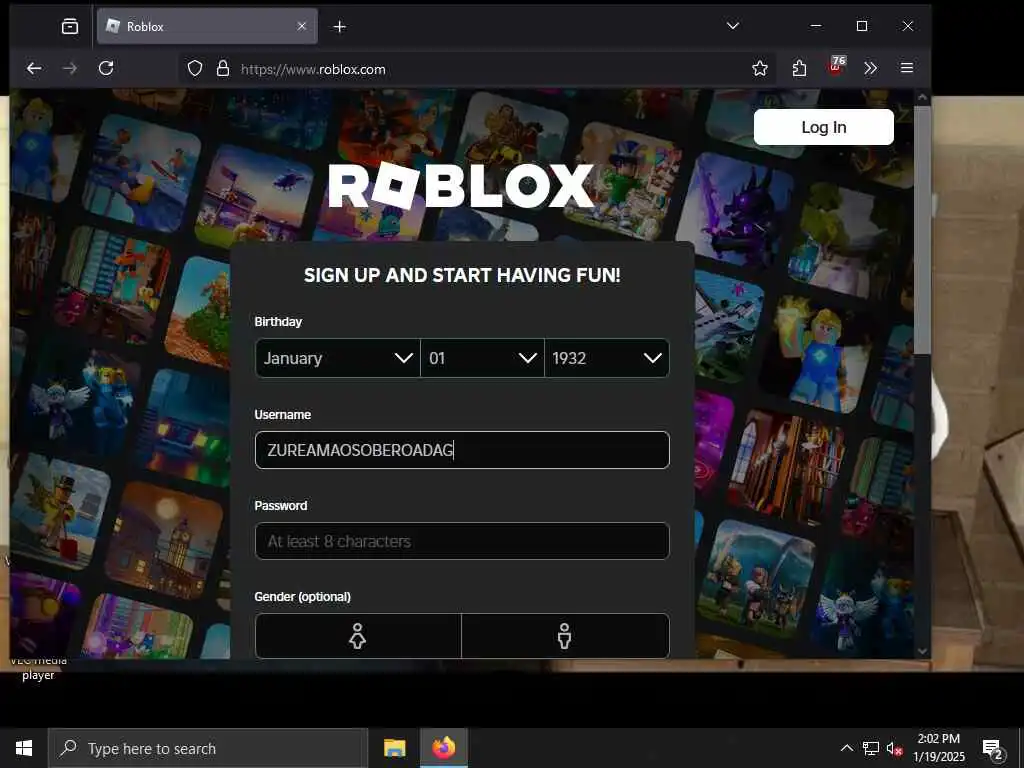Open the clock showing 2:02 PM
Viewport: 1024px width, 768px height.
[x=938, y=748]
